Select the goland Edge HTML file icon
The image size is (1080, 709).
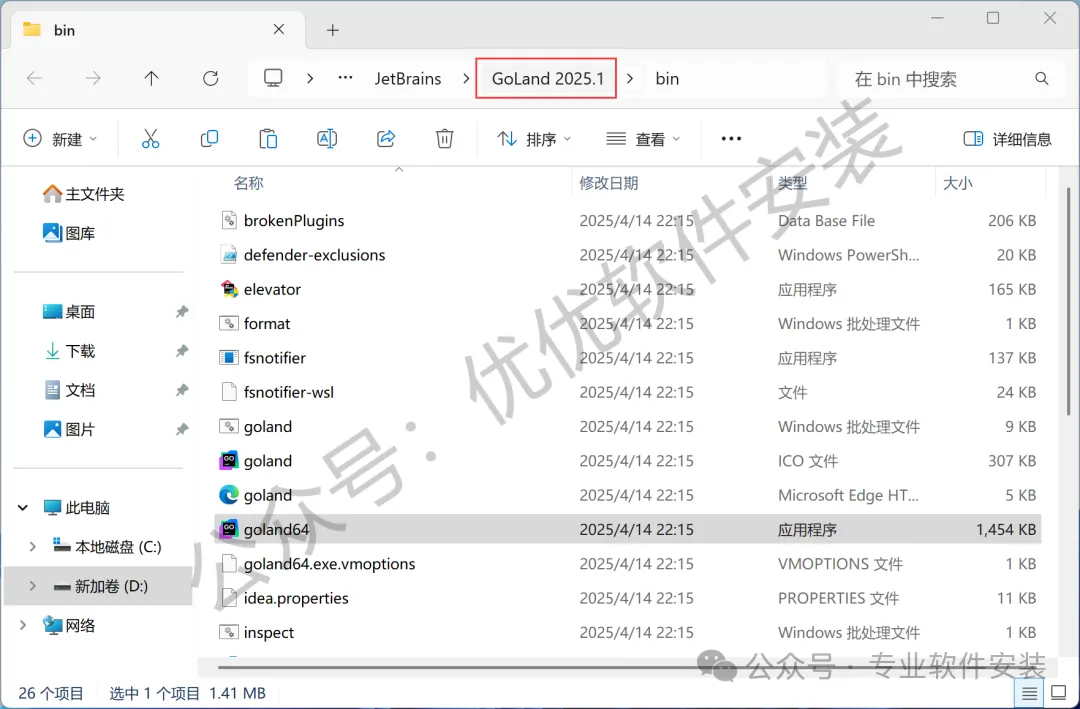pyautogui.click(x=229, y=495)
